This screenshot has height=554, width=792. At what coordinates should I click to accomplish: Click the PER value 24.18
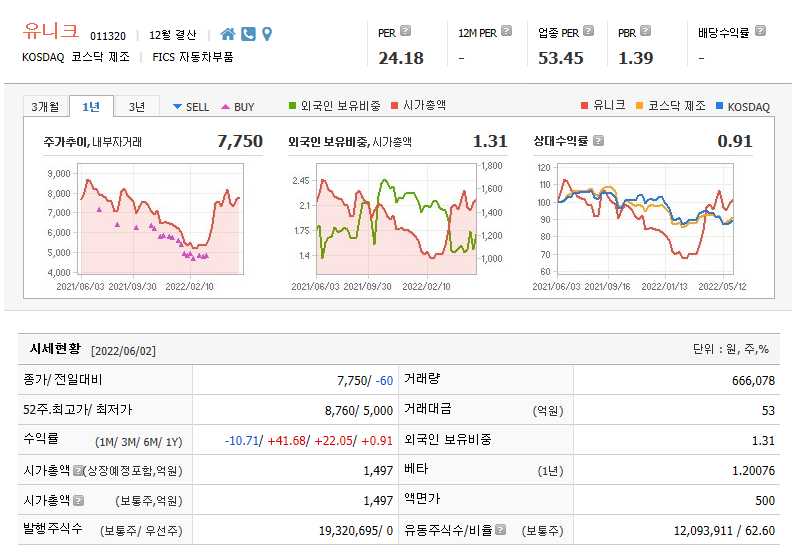401,58
